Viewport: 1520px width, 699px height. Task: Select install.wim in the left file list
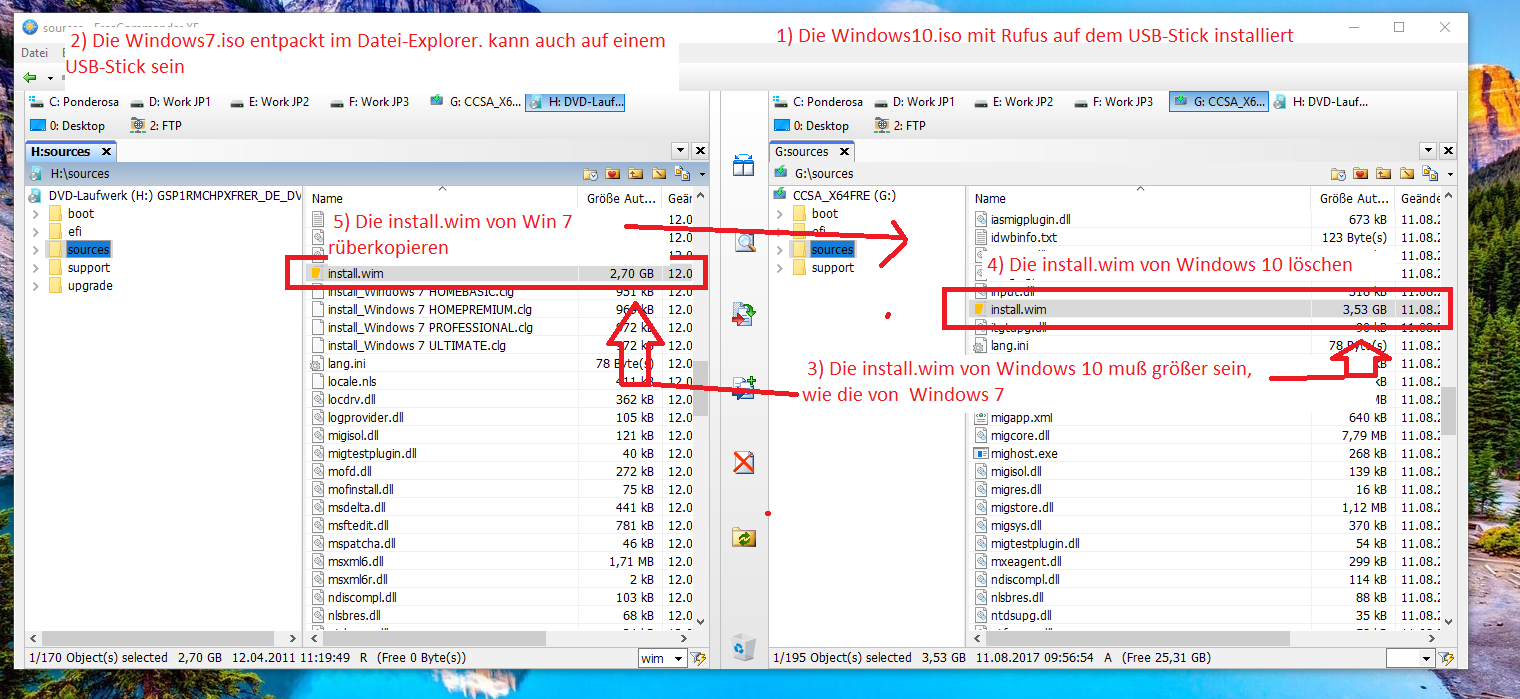500,273
